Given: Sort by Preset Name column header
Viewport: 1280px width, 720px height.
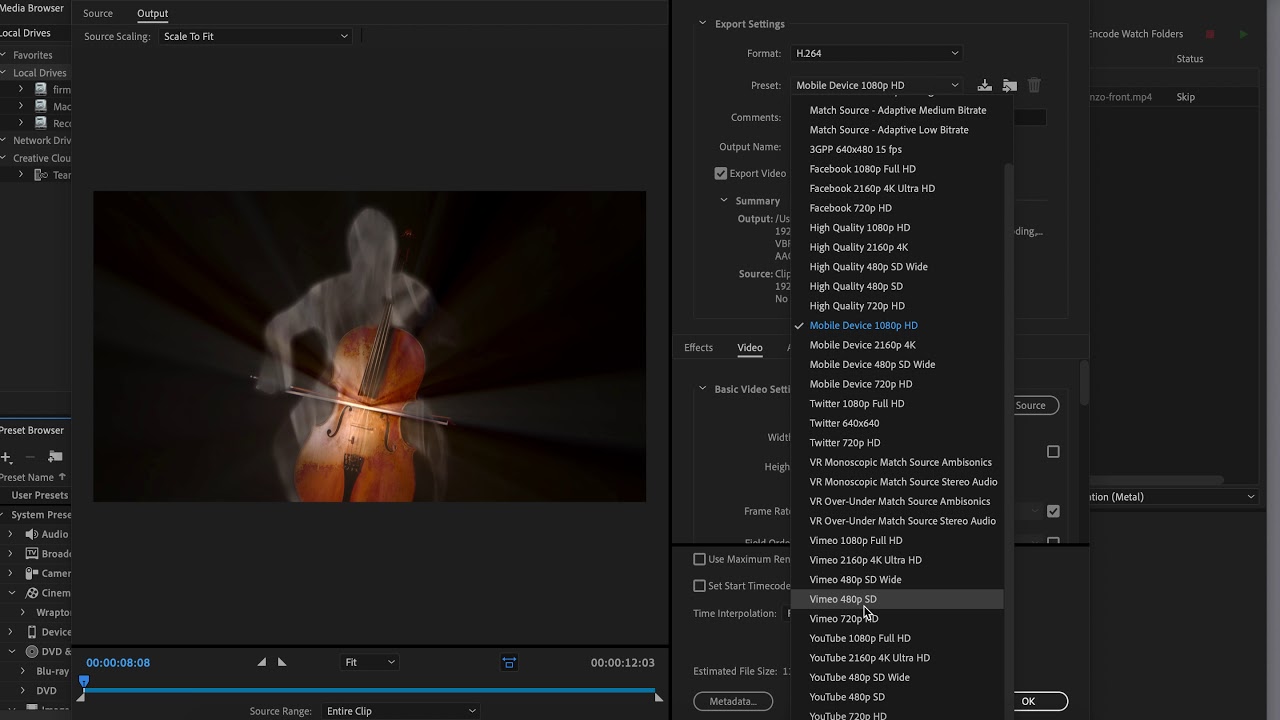Looking at the screenshot, I should tap(34, 477).
